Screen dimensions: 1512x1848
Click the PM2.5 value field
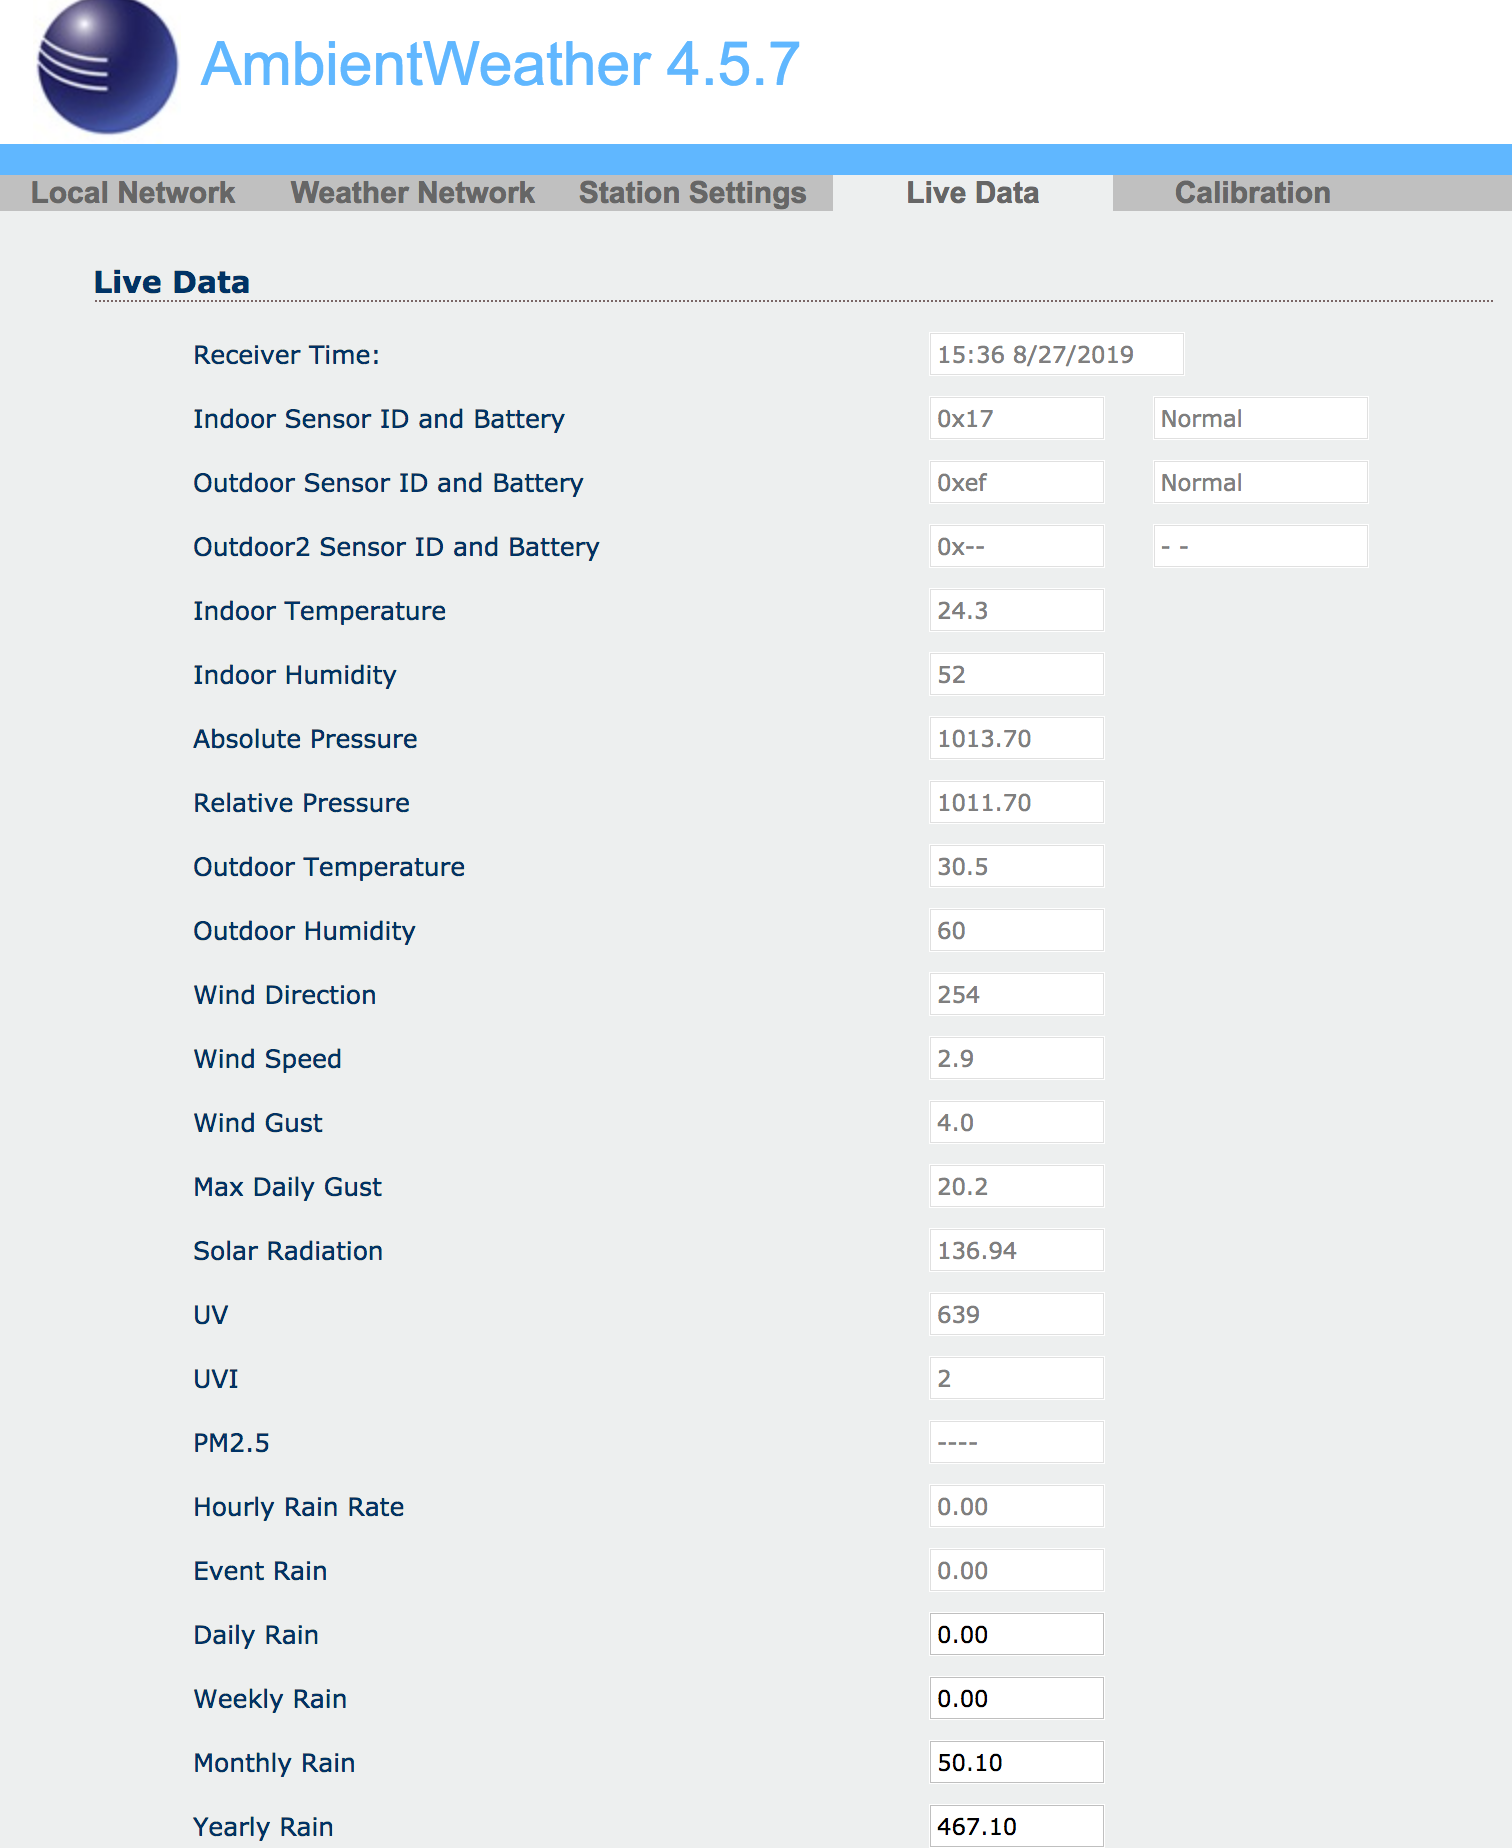[x=1016, y=1442]
